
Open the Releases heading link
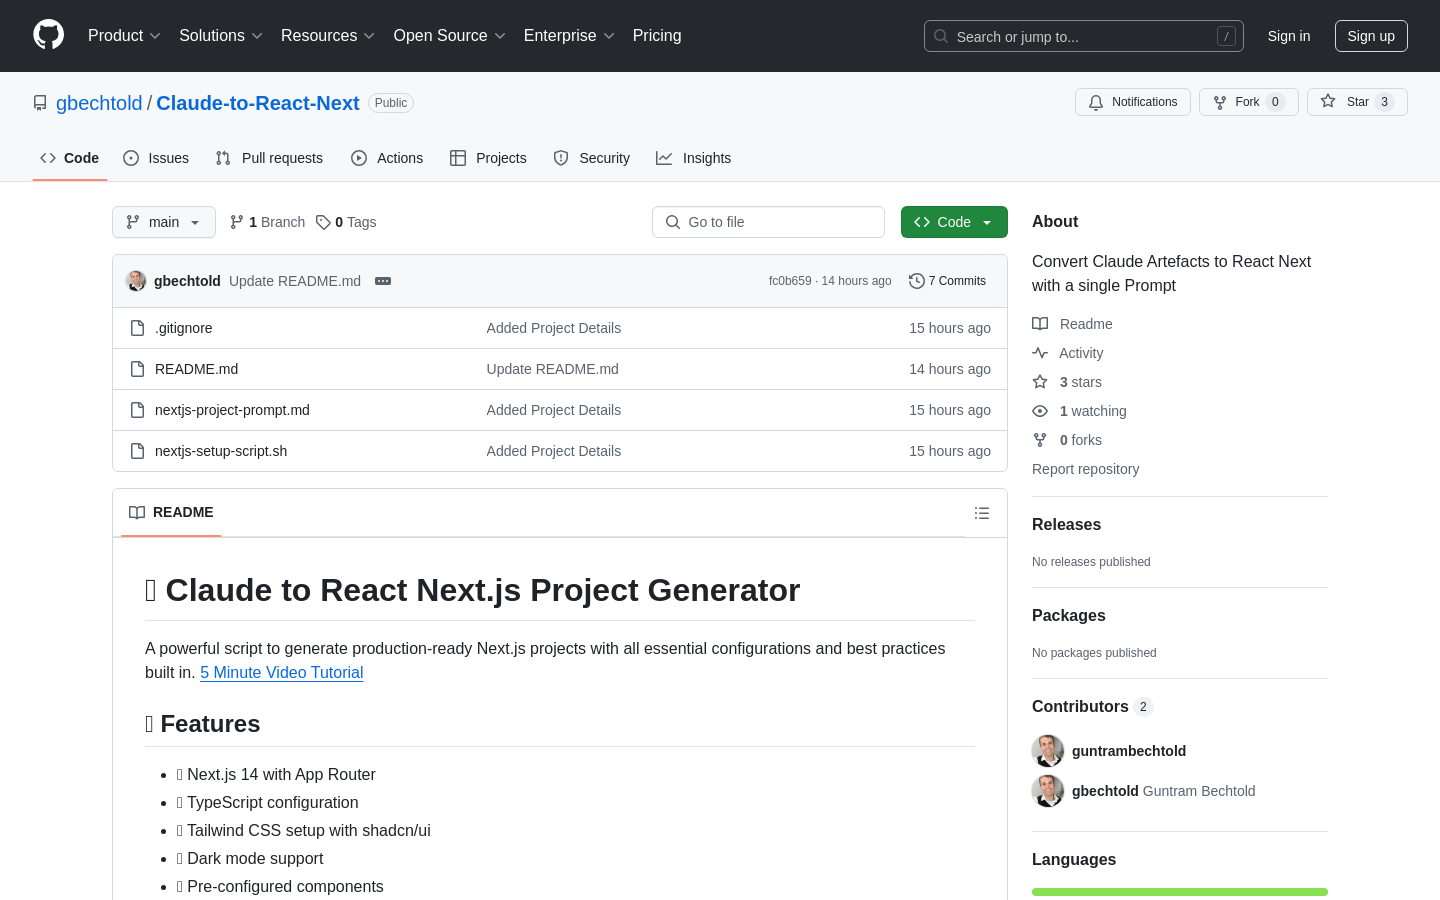(1066, 525)
